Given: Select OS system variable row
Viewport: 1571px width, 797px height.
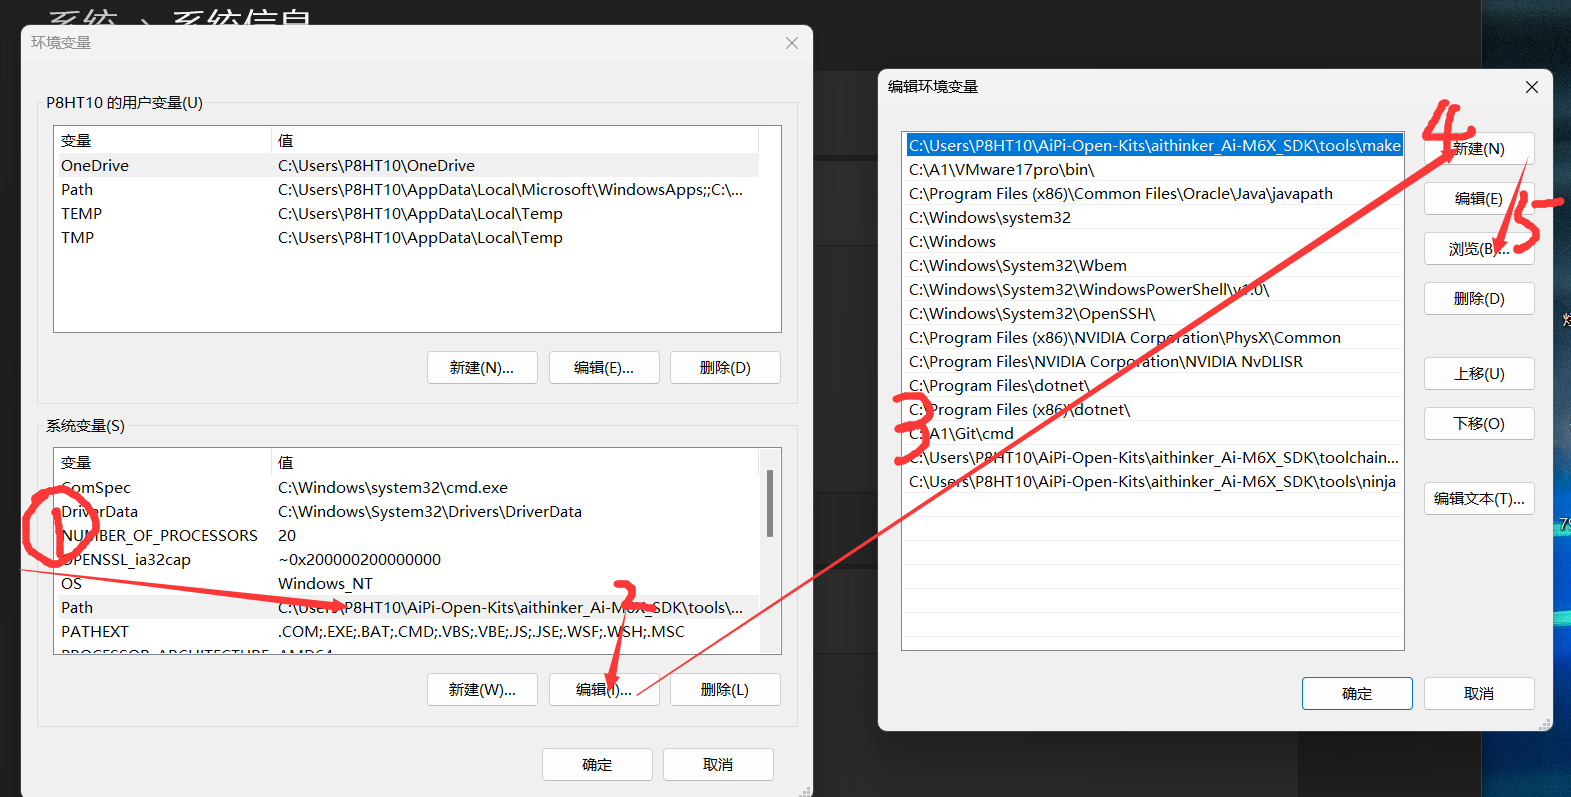Looking at the screenshot, I should 407,583.
